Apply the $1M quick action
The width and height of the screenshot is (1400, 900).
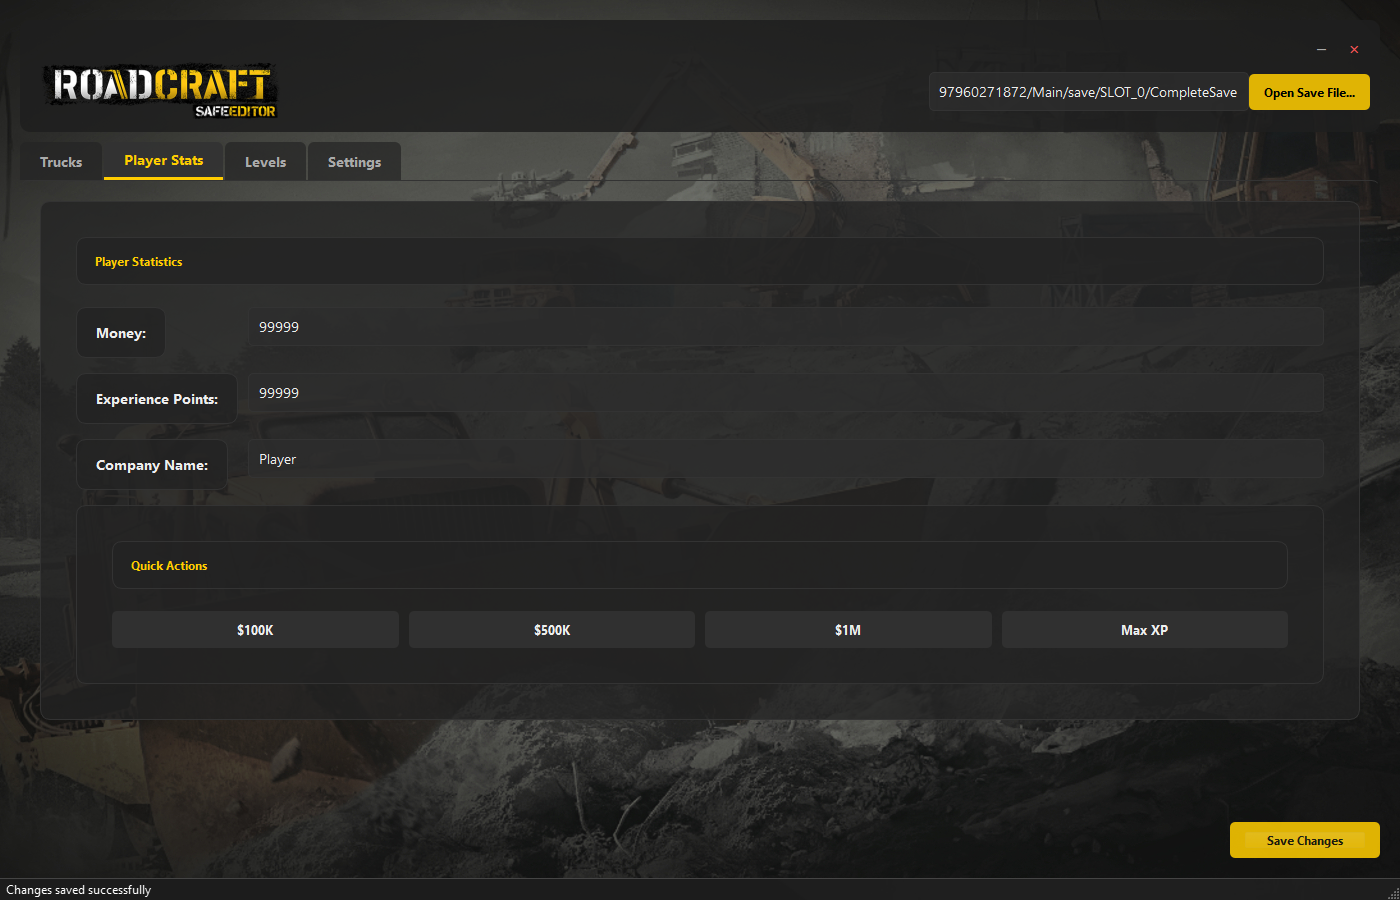pos(848,630)
